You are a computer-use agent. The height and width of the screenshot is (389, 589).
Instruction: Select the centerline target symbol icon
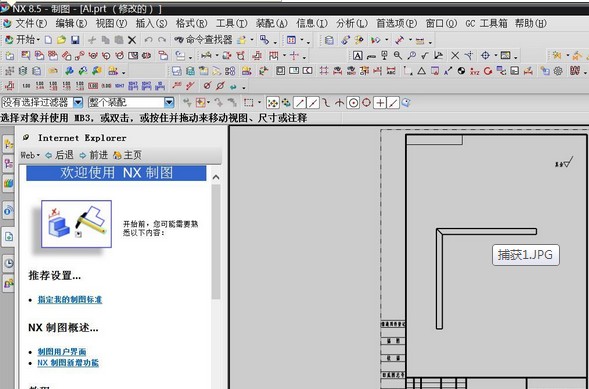click(x=485, y=56)
